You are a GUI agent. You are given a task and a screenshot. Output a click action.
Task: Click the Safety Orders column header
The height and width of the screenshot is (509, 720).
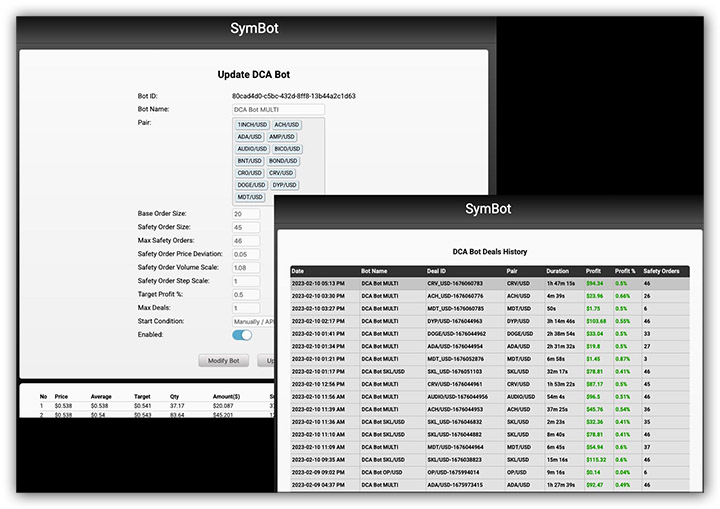click(x=661, y=271)
